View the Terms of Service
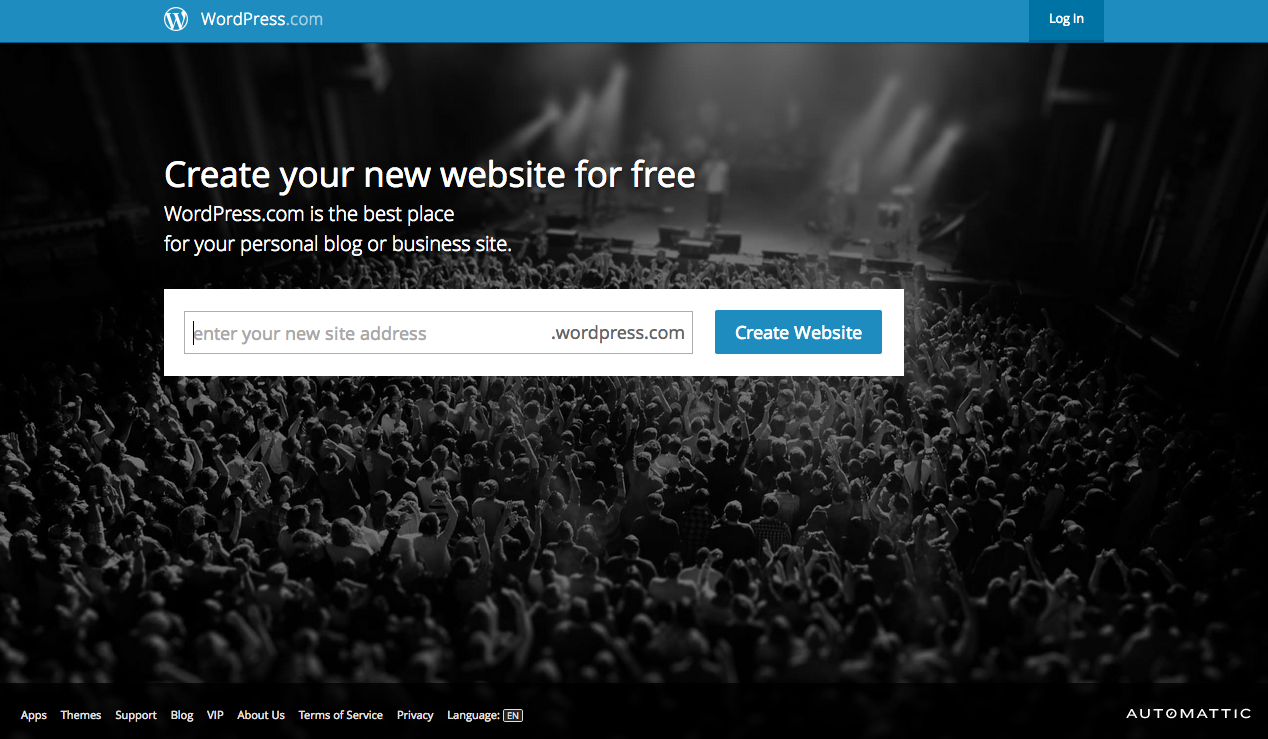This screenshot has width=1268, height=739. pos(341,715)
